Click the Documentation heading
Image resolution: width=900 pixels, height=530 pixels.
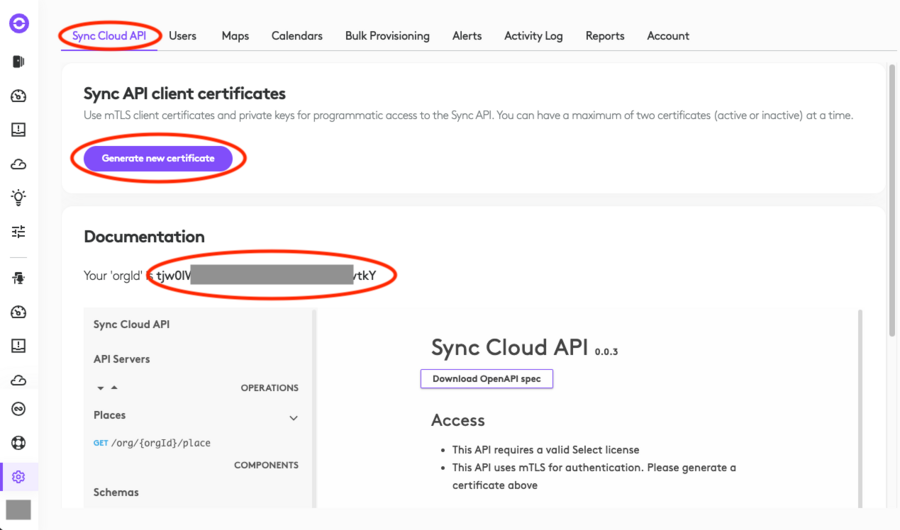(144, 237)
